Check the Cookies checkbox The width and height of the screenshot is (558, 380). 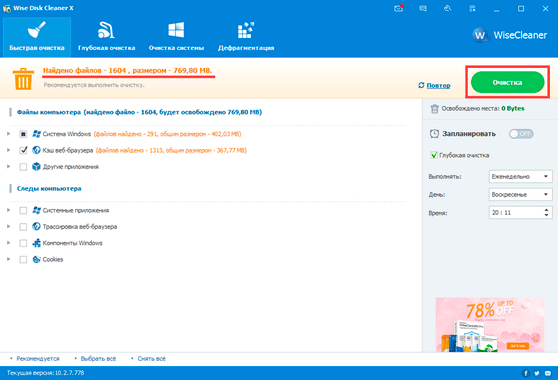pos(23,259)
